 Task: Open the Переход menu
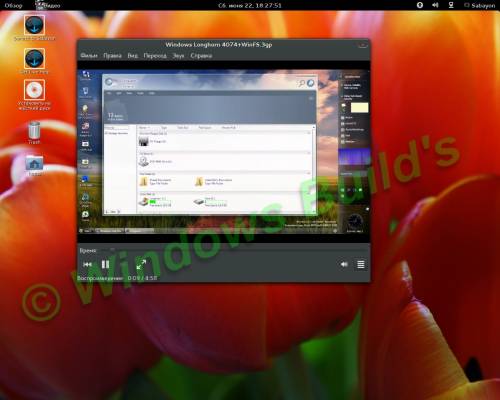click(155, 55)
